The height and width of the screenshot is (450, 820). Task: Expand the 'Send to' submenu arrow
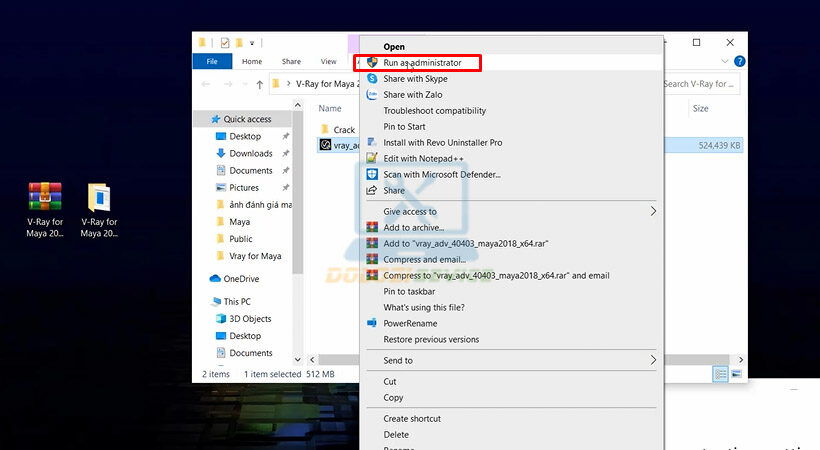click(x=653, y=360)
